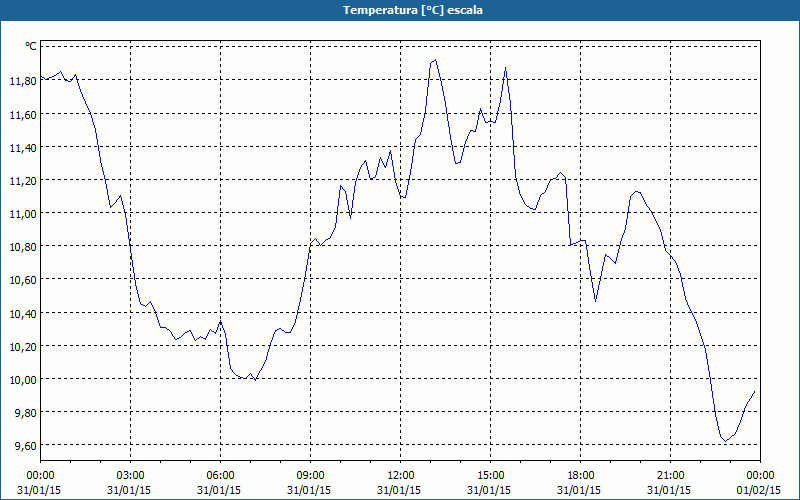Screen dimensions: 800x500
Task: Click the 09:00 x-axis time label
Action: (310, 476)
